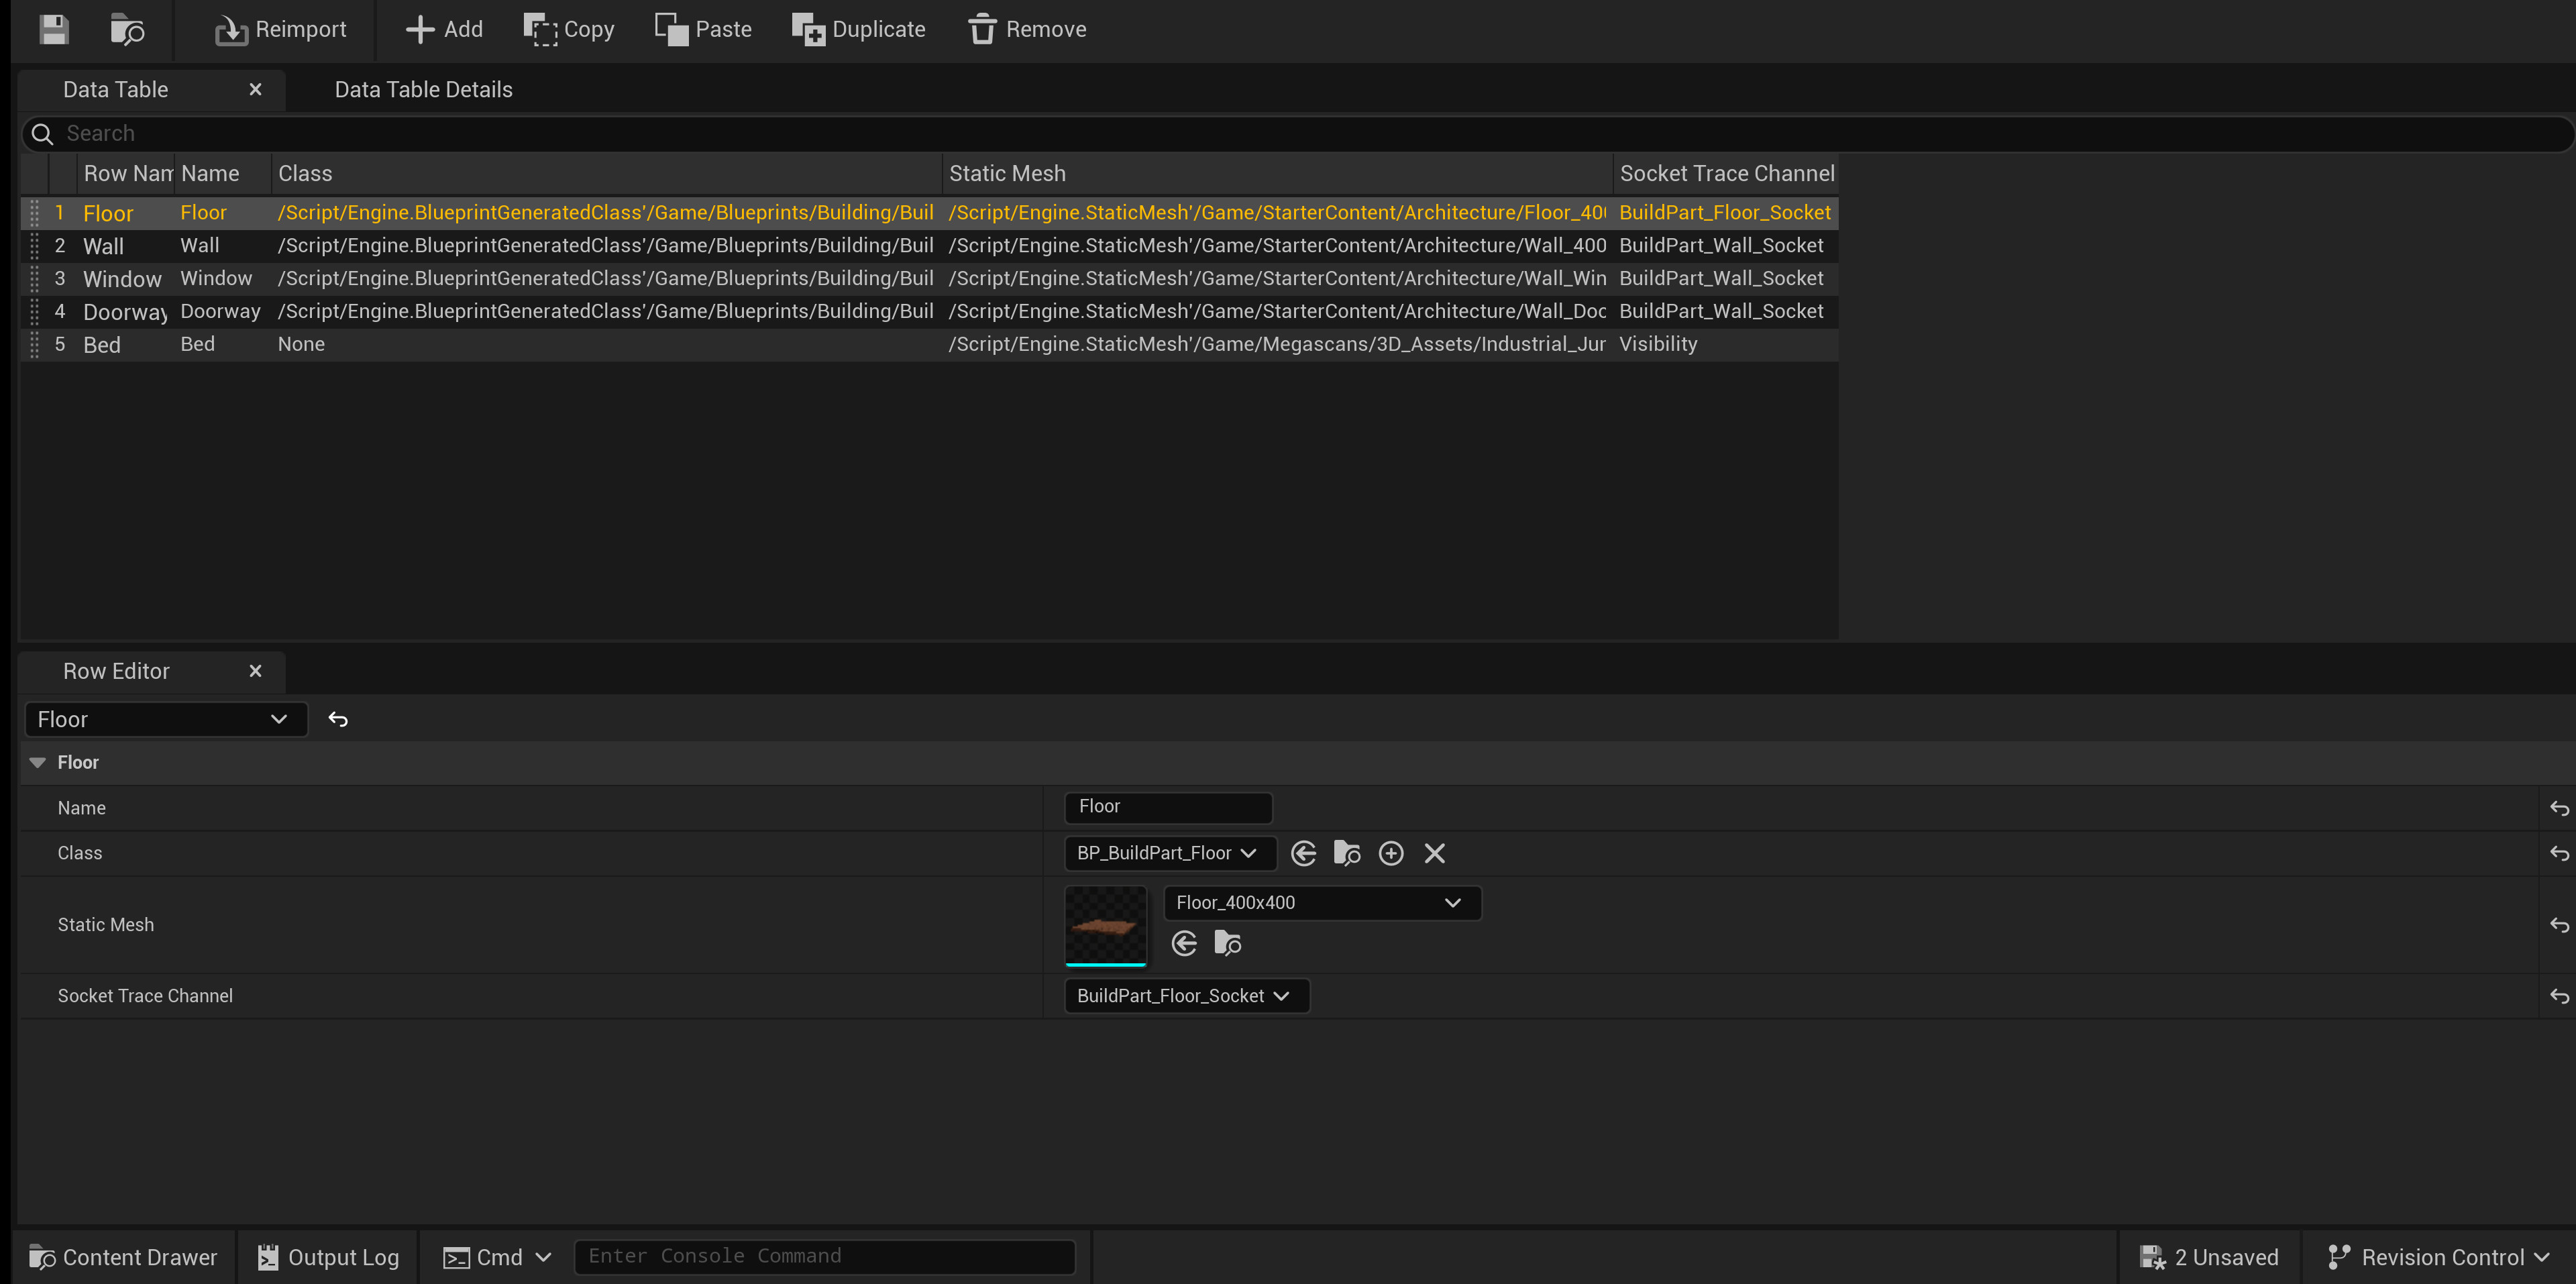Click Browse to asset in Content Browser icon
This screenshot has width=2576, height=1284.
pyautogui.click(x=127, y=29)
